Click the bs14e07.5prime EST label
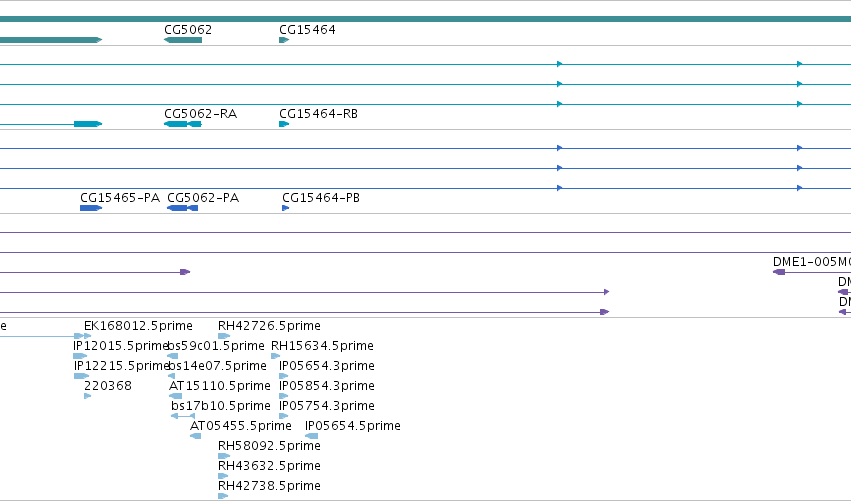 217,366
